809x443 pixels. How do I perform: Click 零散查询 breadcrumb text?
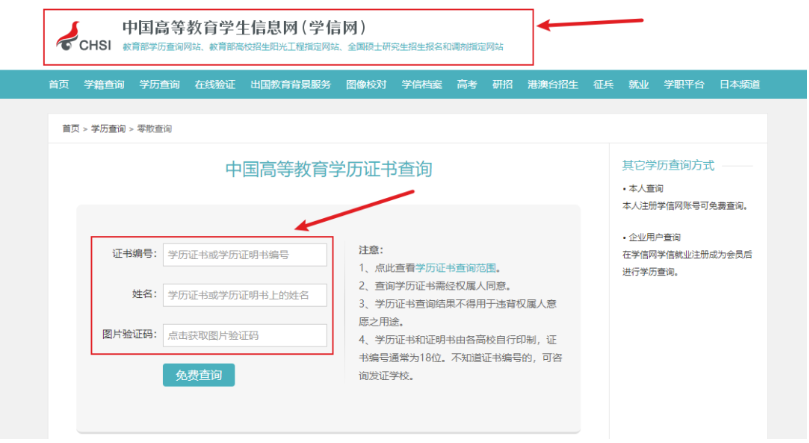154,129
